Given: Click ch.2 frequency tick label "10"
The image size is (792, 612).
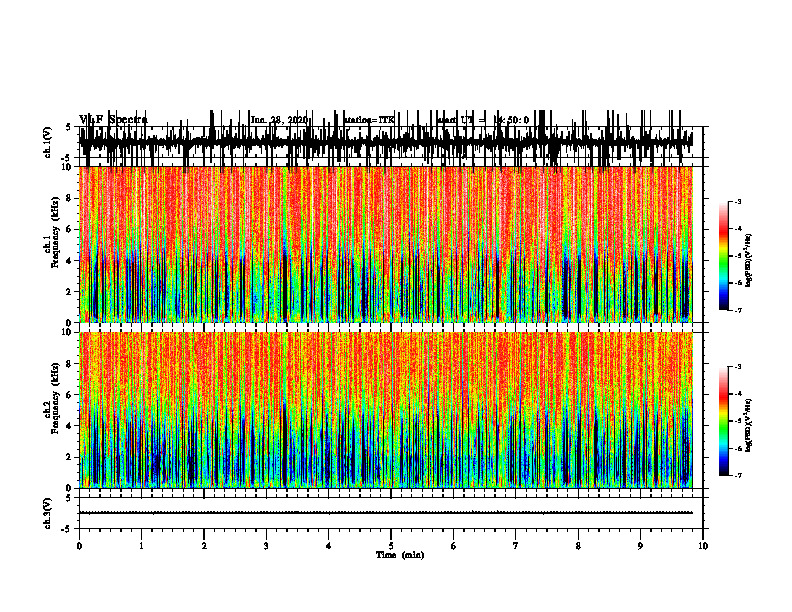Looking at the screenshot, I should [67, 332].
